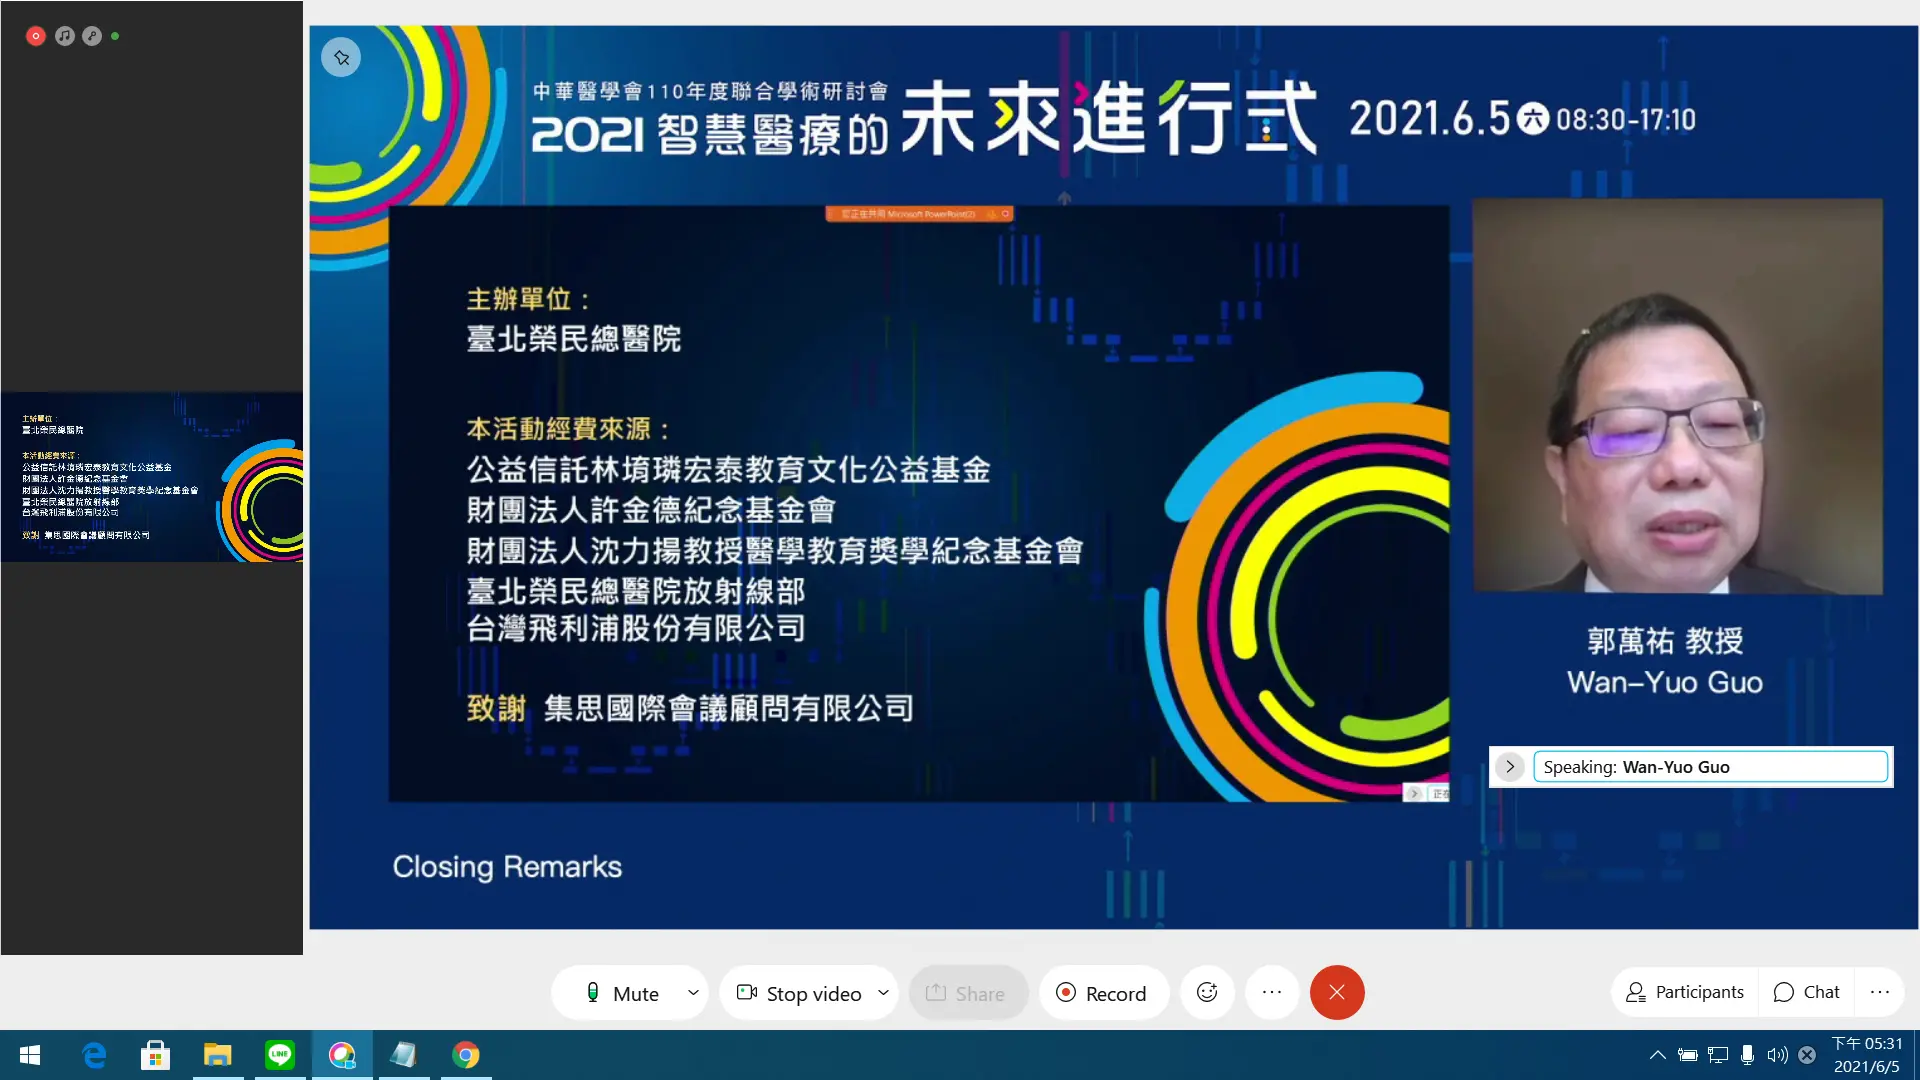Start recording the meeting
The image size is (1920, 1080).
pyautogui.click(x=1102, y=993)
